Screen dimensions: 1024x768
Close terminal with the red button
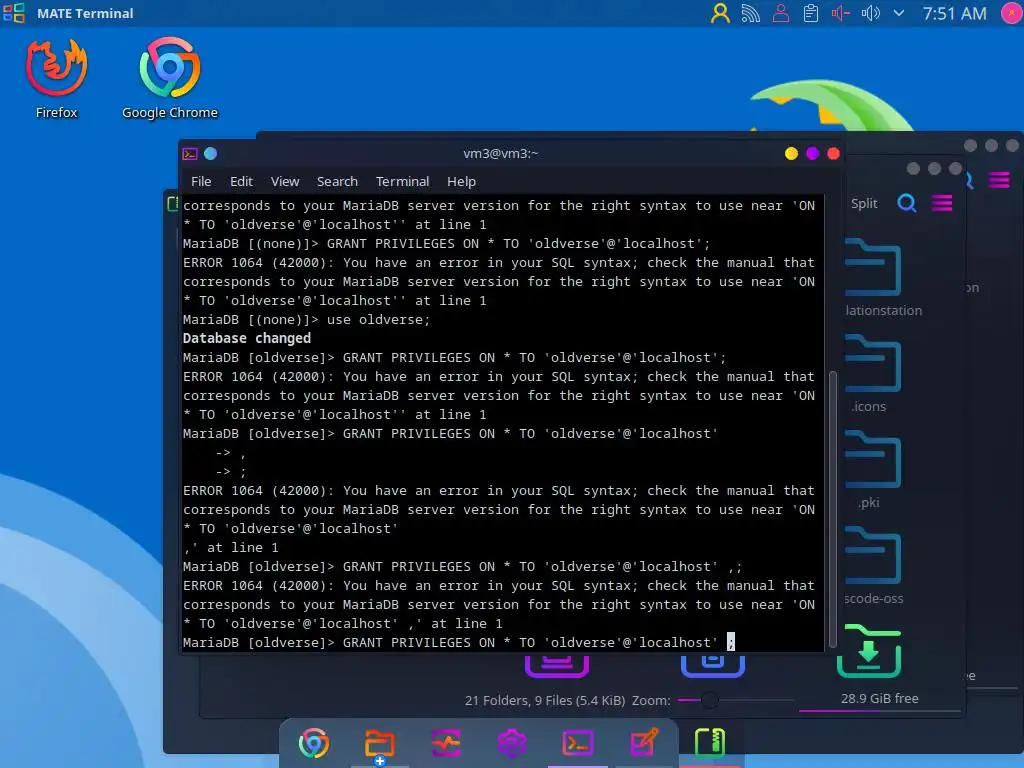pos(833,153)
